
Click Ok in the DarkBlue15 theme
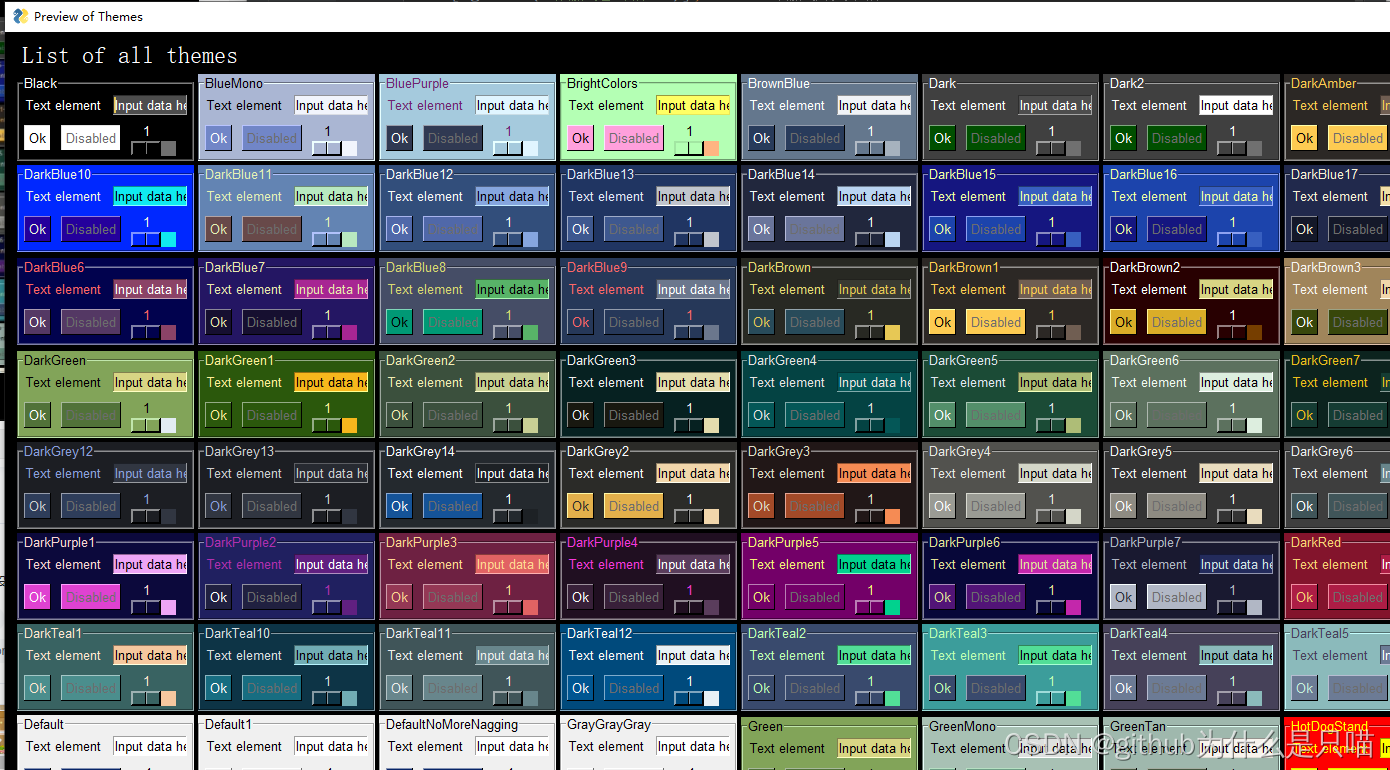pos(943,229)
